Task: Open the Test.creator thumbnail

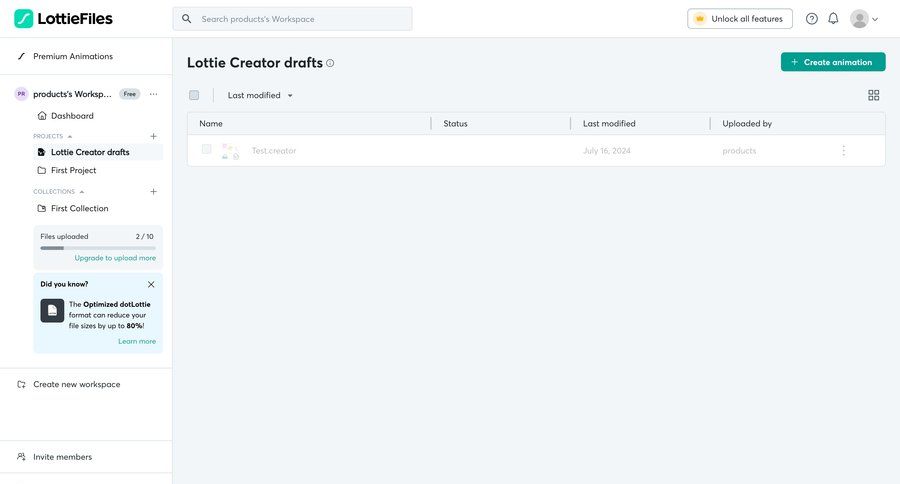Action: (230, 151)
